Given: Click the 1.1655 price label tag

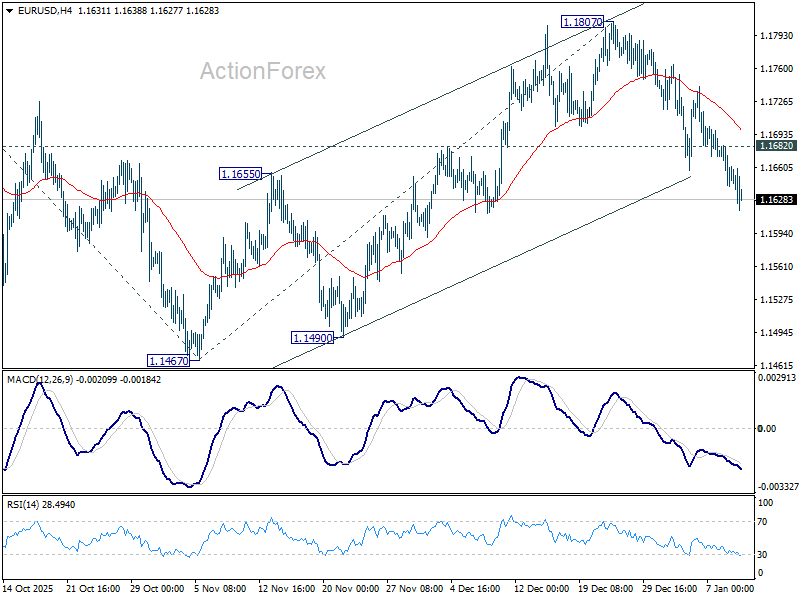Looking at the screenshot, I should [x=238, y=175].
